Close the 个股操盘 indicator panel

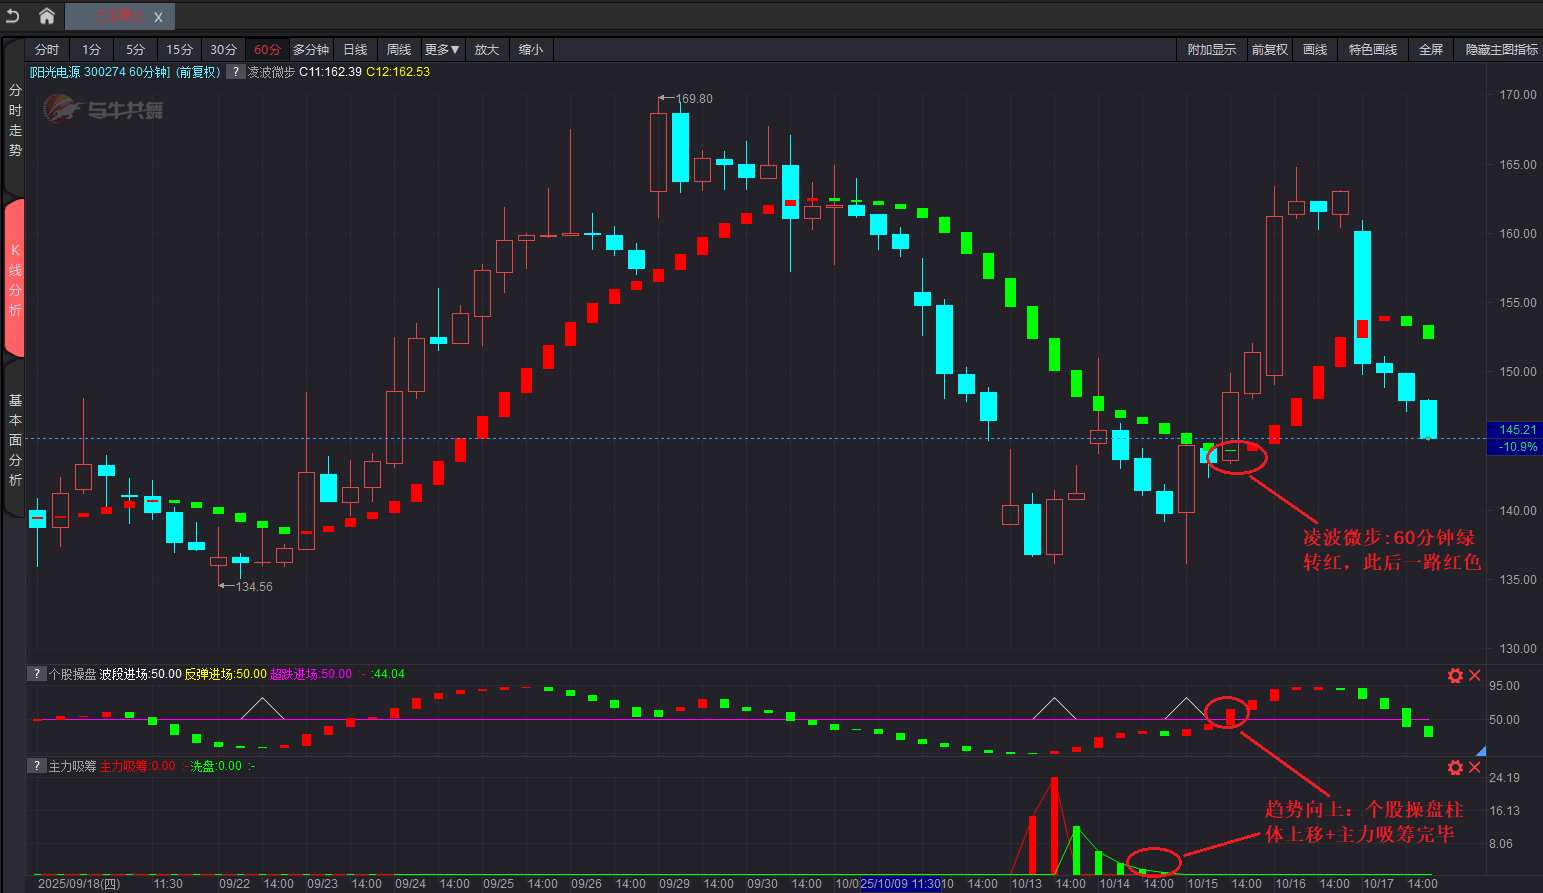pyautogui.click(x=1474, y=676)
